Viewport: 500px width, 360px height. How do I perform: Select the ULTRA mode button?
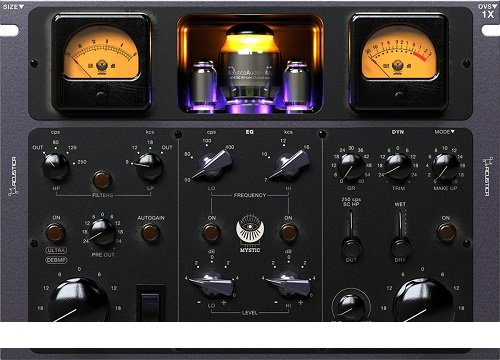[x=56, y=250]
